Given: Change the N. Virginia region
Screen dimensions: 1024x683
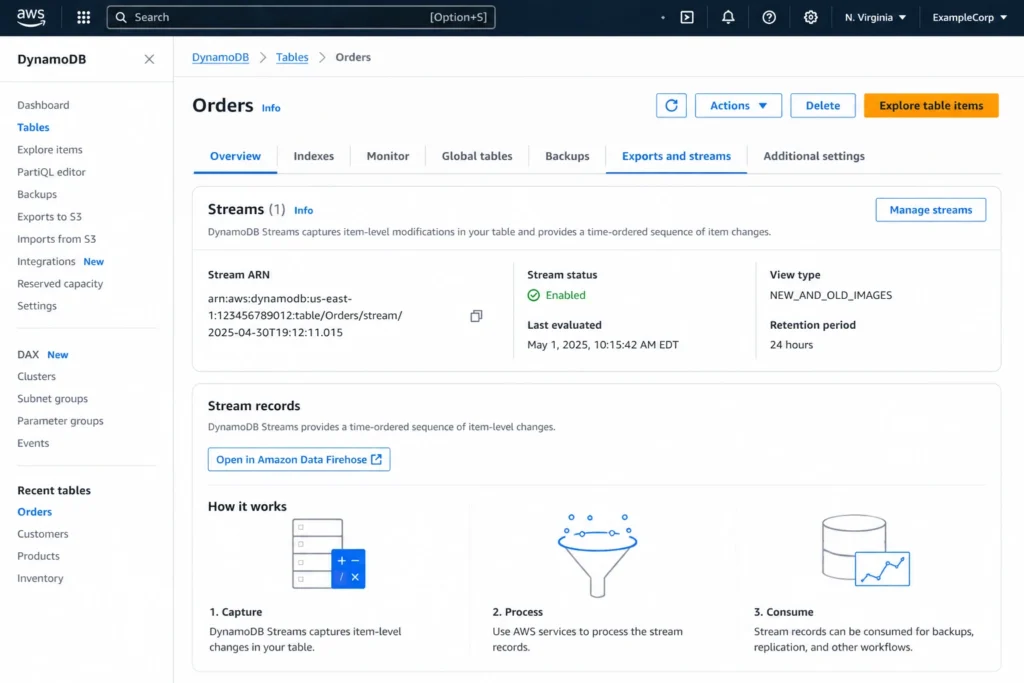Looking at the screenshot, I should pos(875,17).
